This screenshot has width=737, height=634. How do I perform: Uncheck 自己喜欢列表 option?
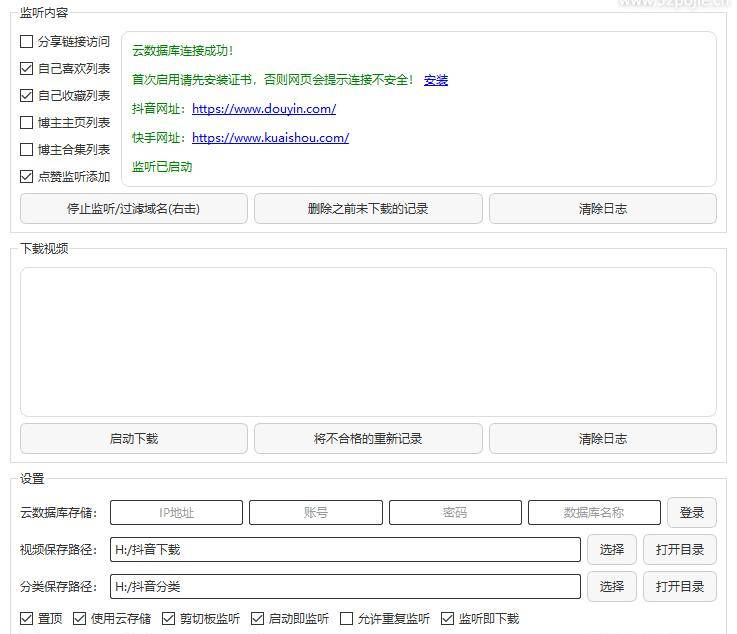tap(27, 69)
